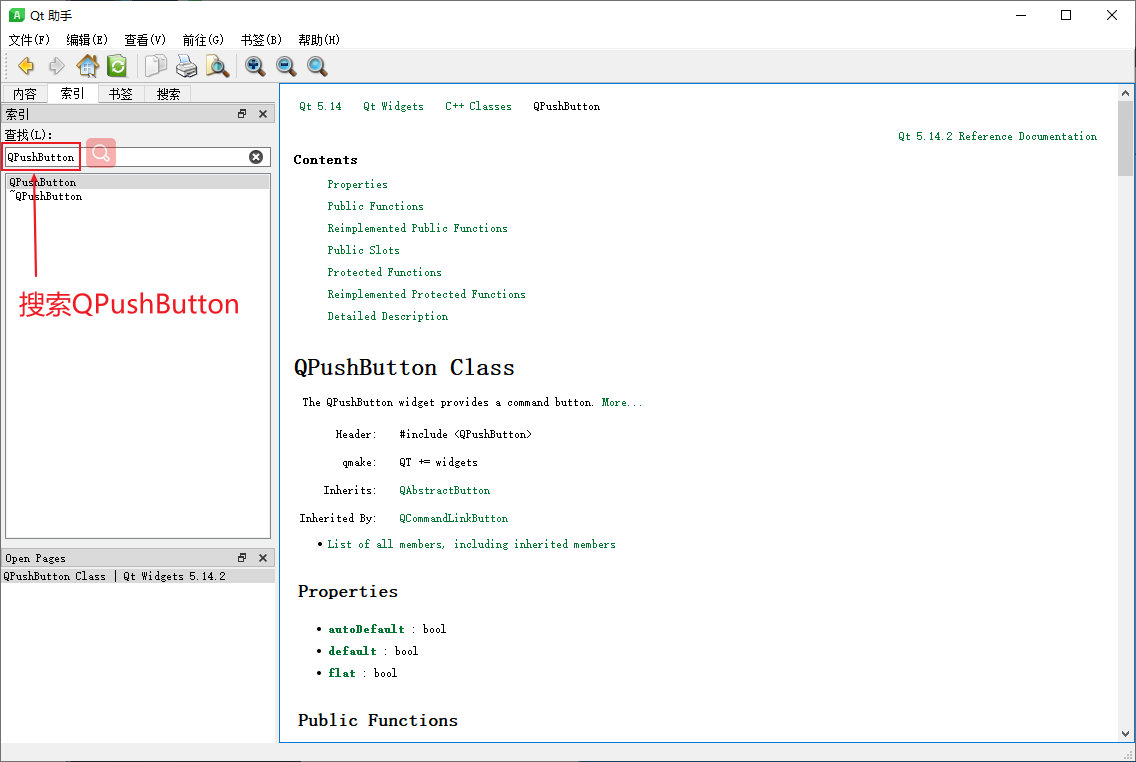Screen dimensions: 1136x762
Task: Click the scrollbar down arrow
Action: pyautogui.click(x=1125, y=734)
